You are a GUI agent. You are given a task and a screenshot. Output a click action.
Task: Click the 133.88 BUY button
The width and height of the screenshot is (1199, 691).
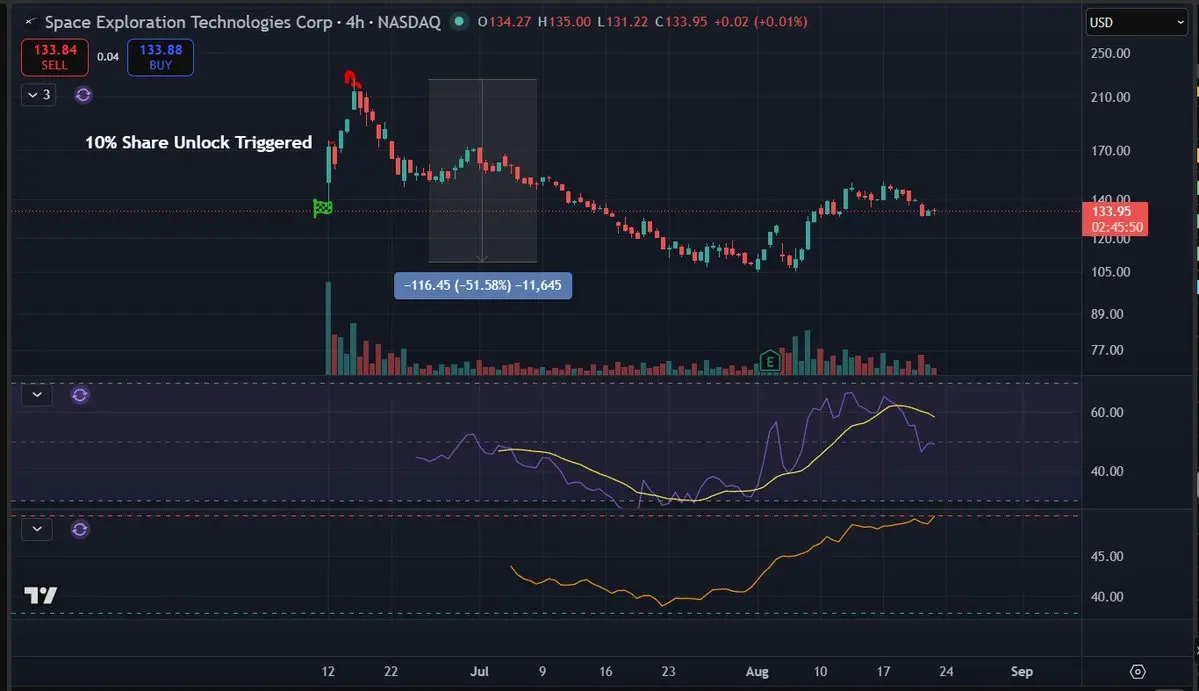point(161,57)
